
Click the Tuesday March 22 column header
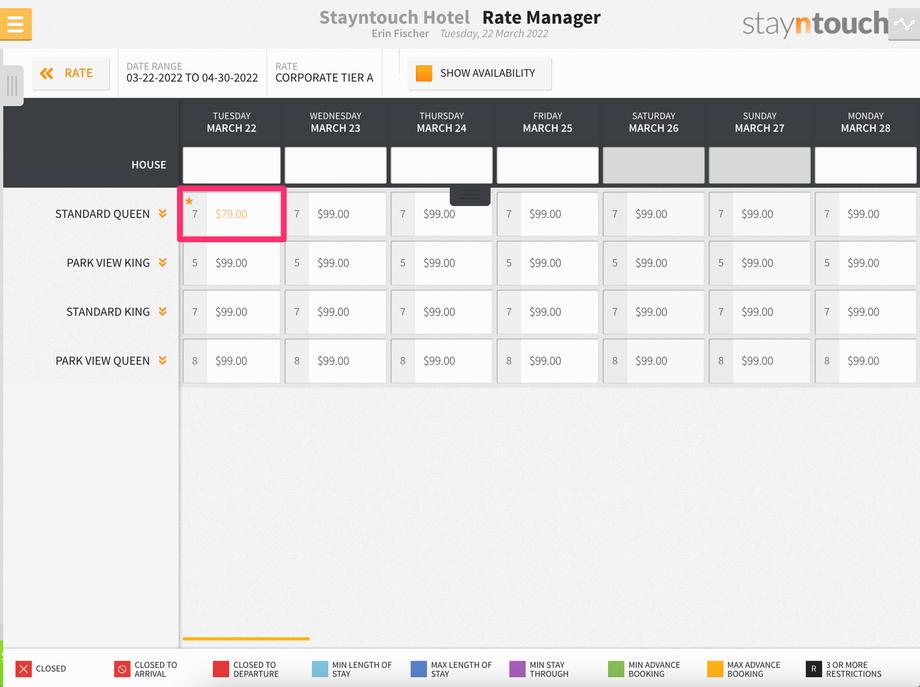[x=232, y=122]
